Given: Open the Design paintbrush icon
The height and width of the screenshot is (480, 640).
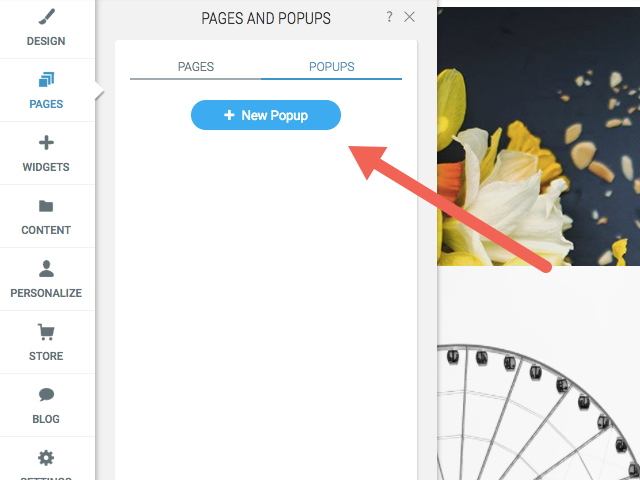Looking at the screenshot, I should pos(46,17).
